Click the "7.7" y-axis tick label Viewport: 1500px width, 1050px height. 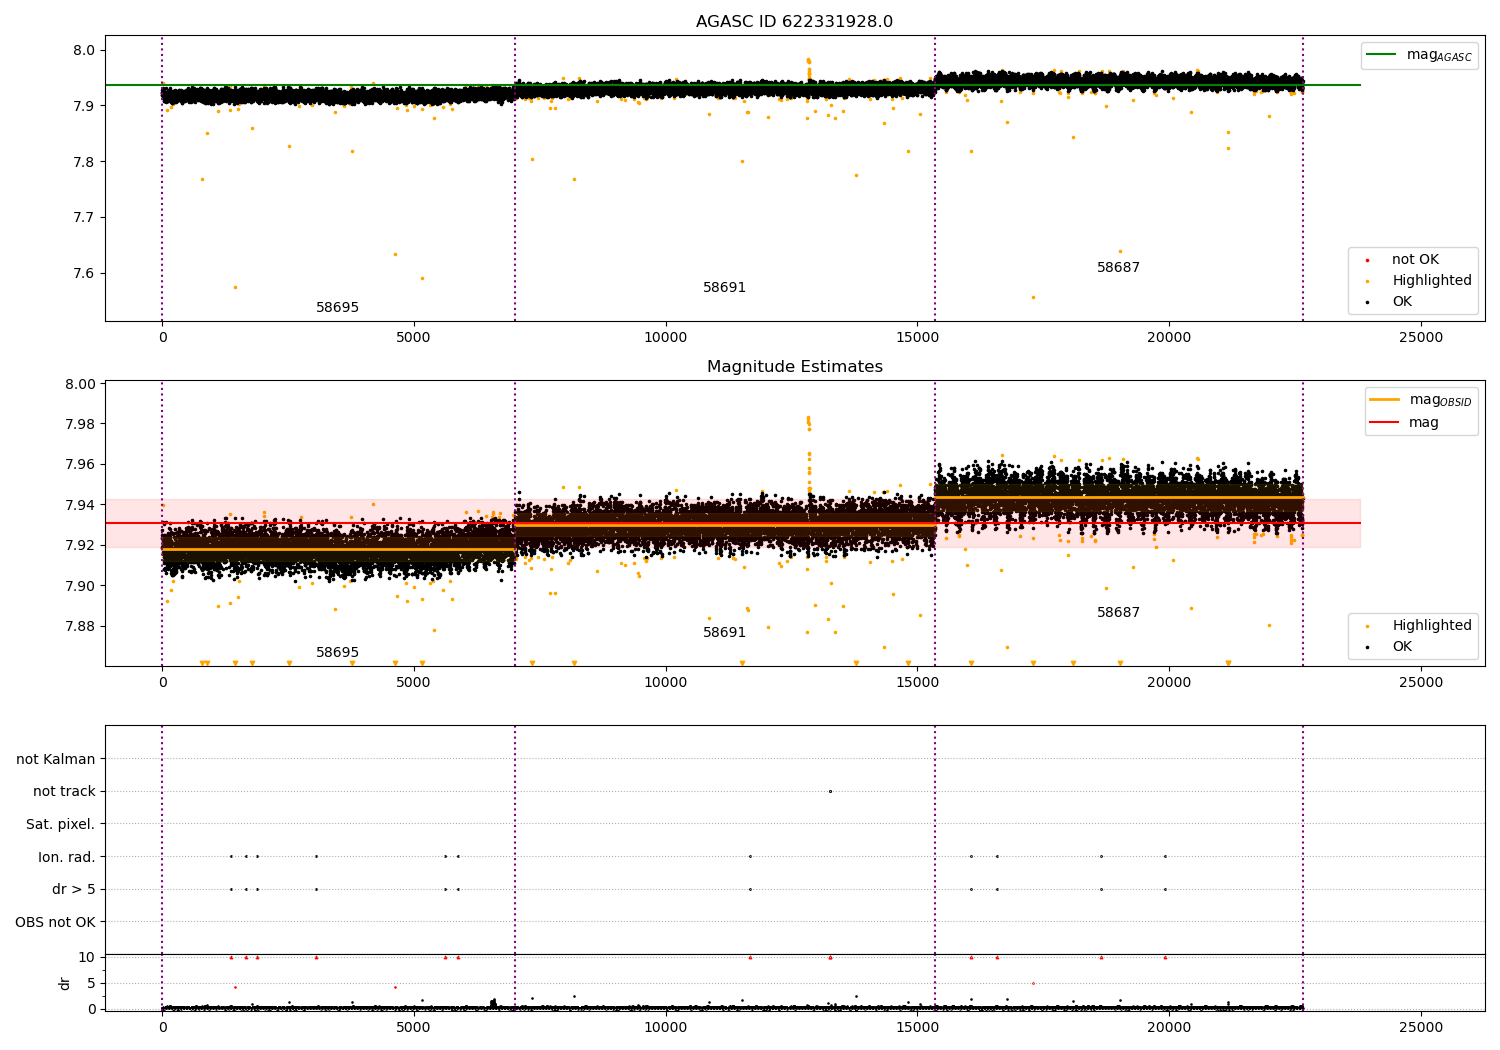83,218
